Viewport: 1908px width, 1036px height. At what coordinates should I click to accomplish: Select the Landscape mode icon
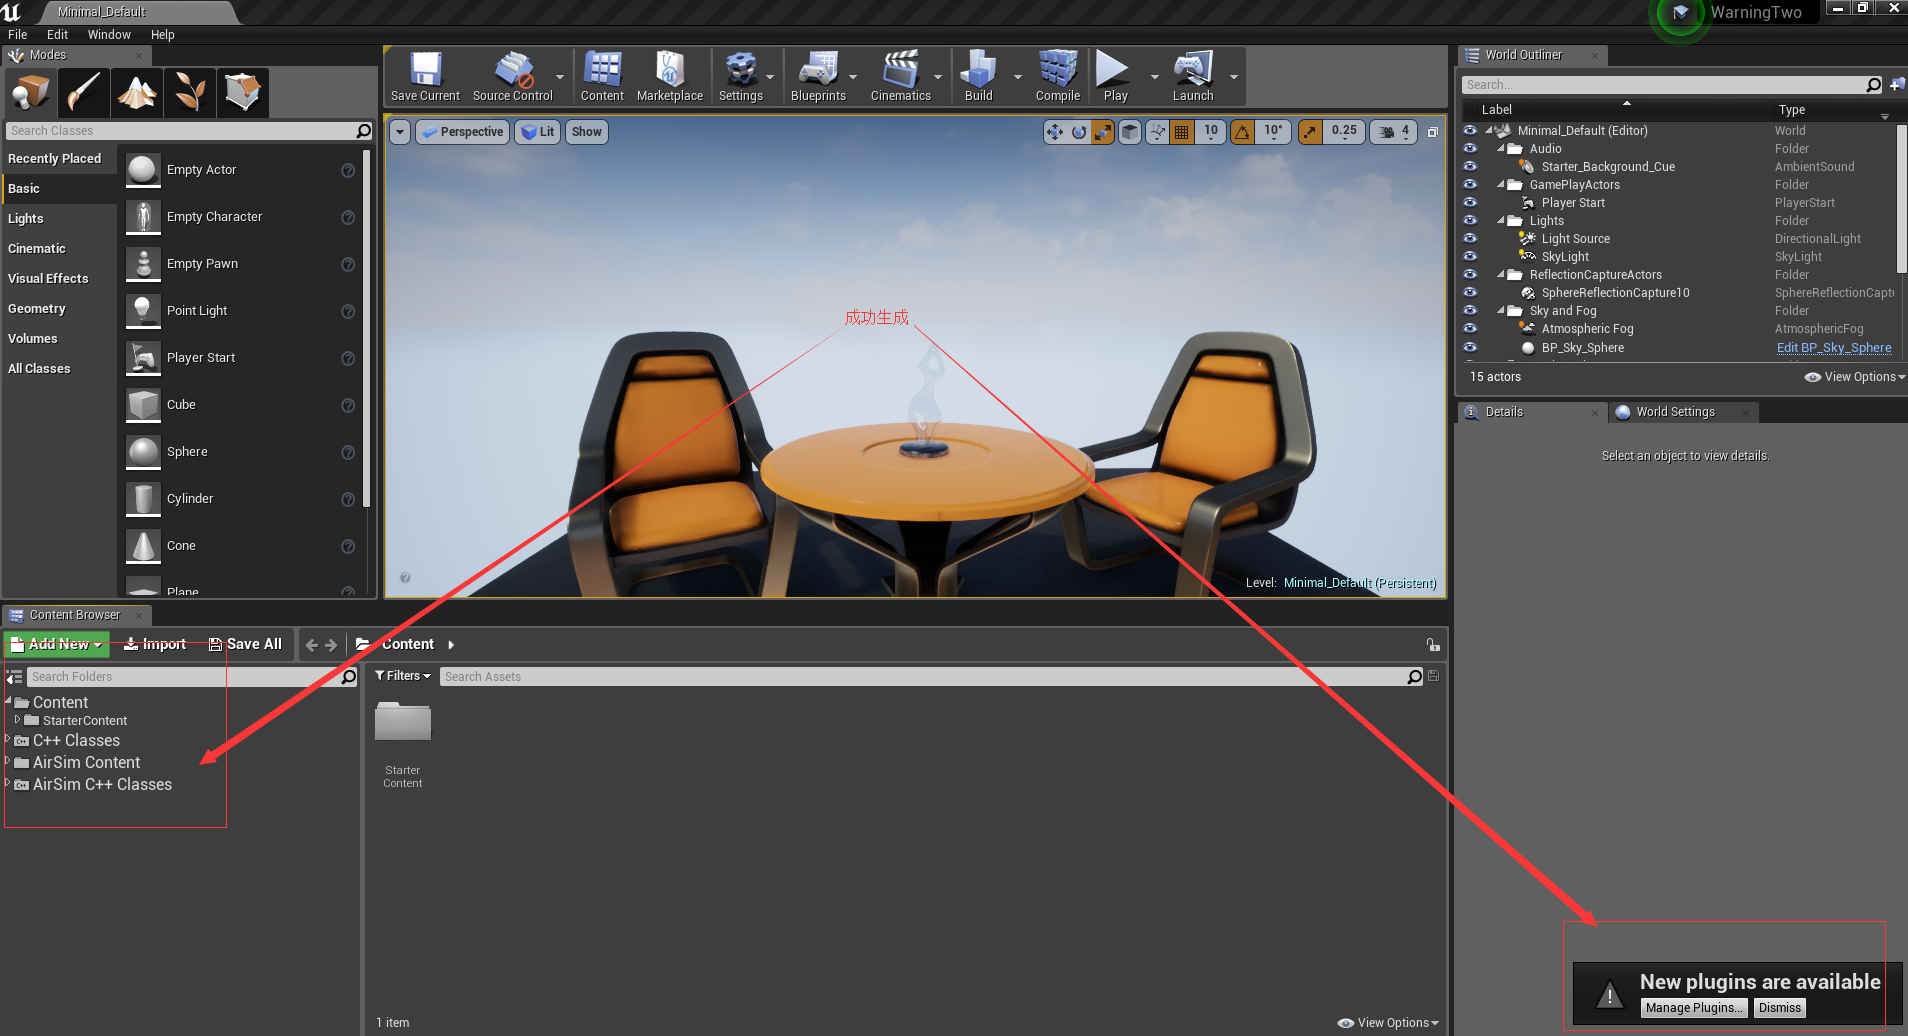coord(136,92)
